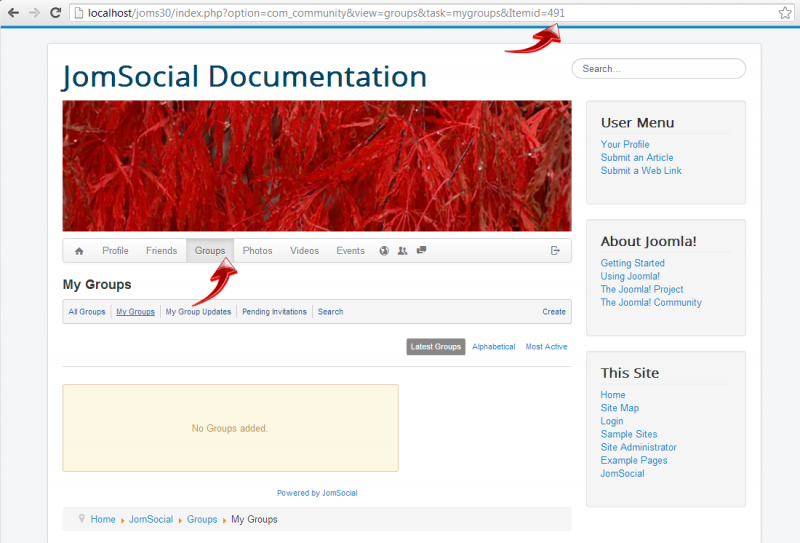The width and height of the screenshot is (800, 543).
Task: Open The Joomla! Community link
Action: pos(651,302)
